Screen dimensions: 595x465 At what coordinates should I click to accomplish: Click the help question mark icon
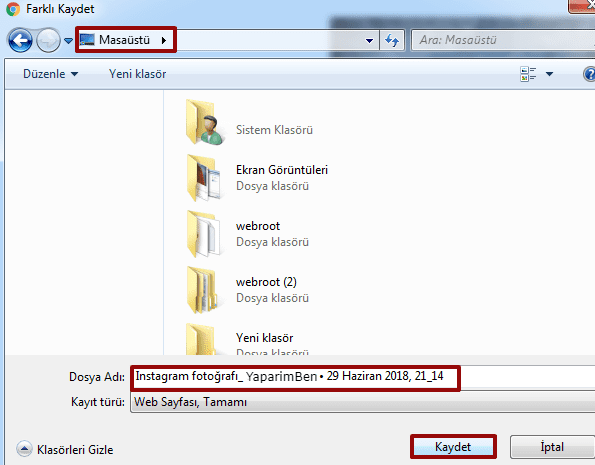(x=589, y=74)
